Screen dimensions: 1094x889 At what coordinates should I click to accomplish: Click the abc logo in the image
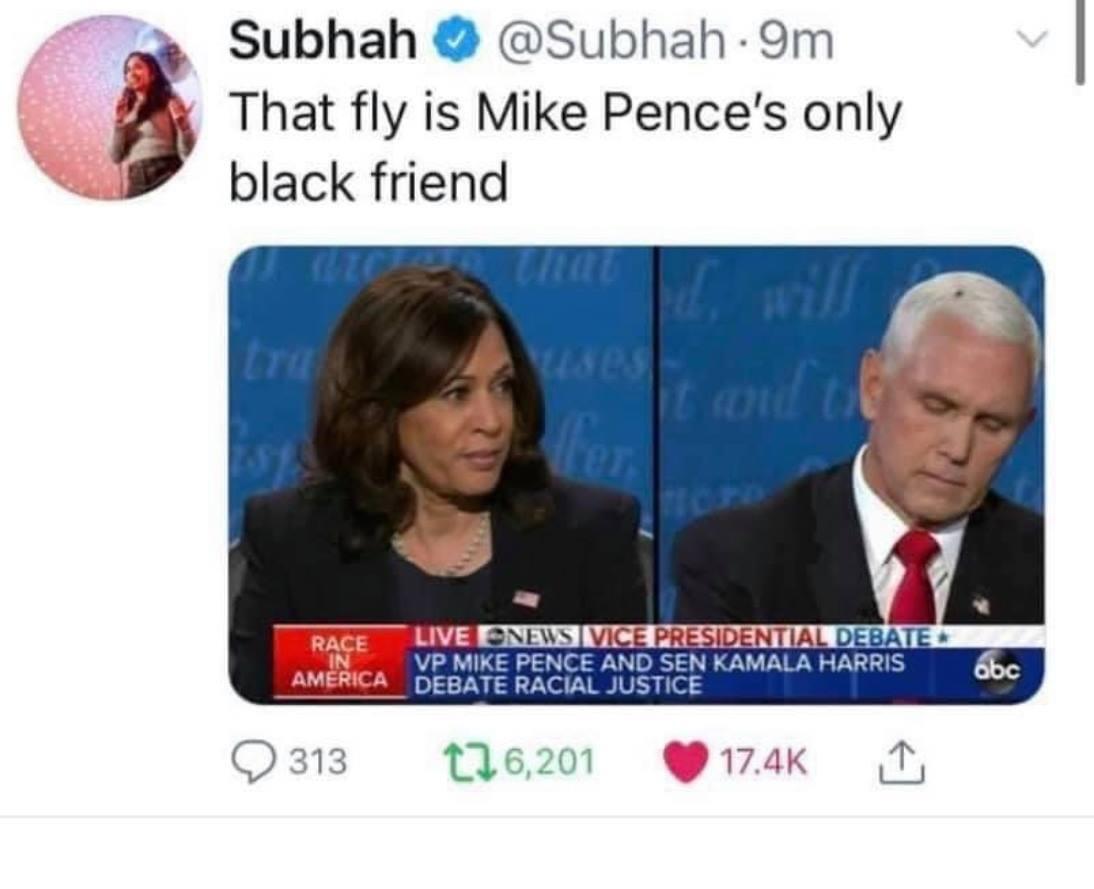click(998, 671)
